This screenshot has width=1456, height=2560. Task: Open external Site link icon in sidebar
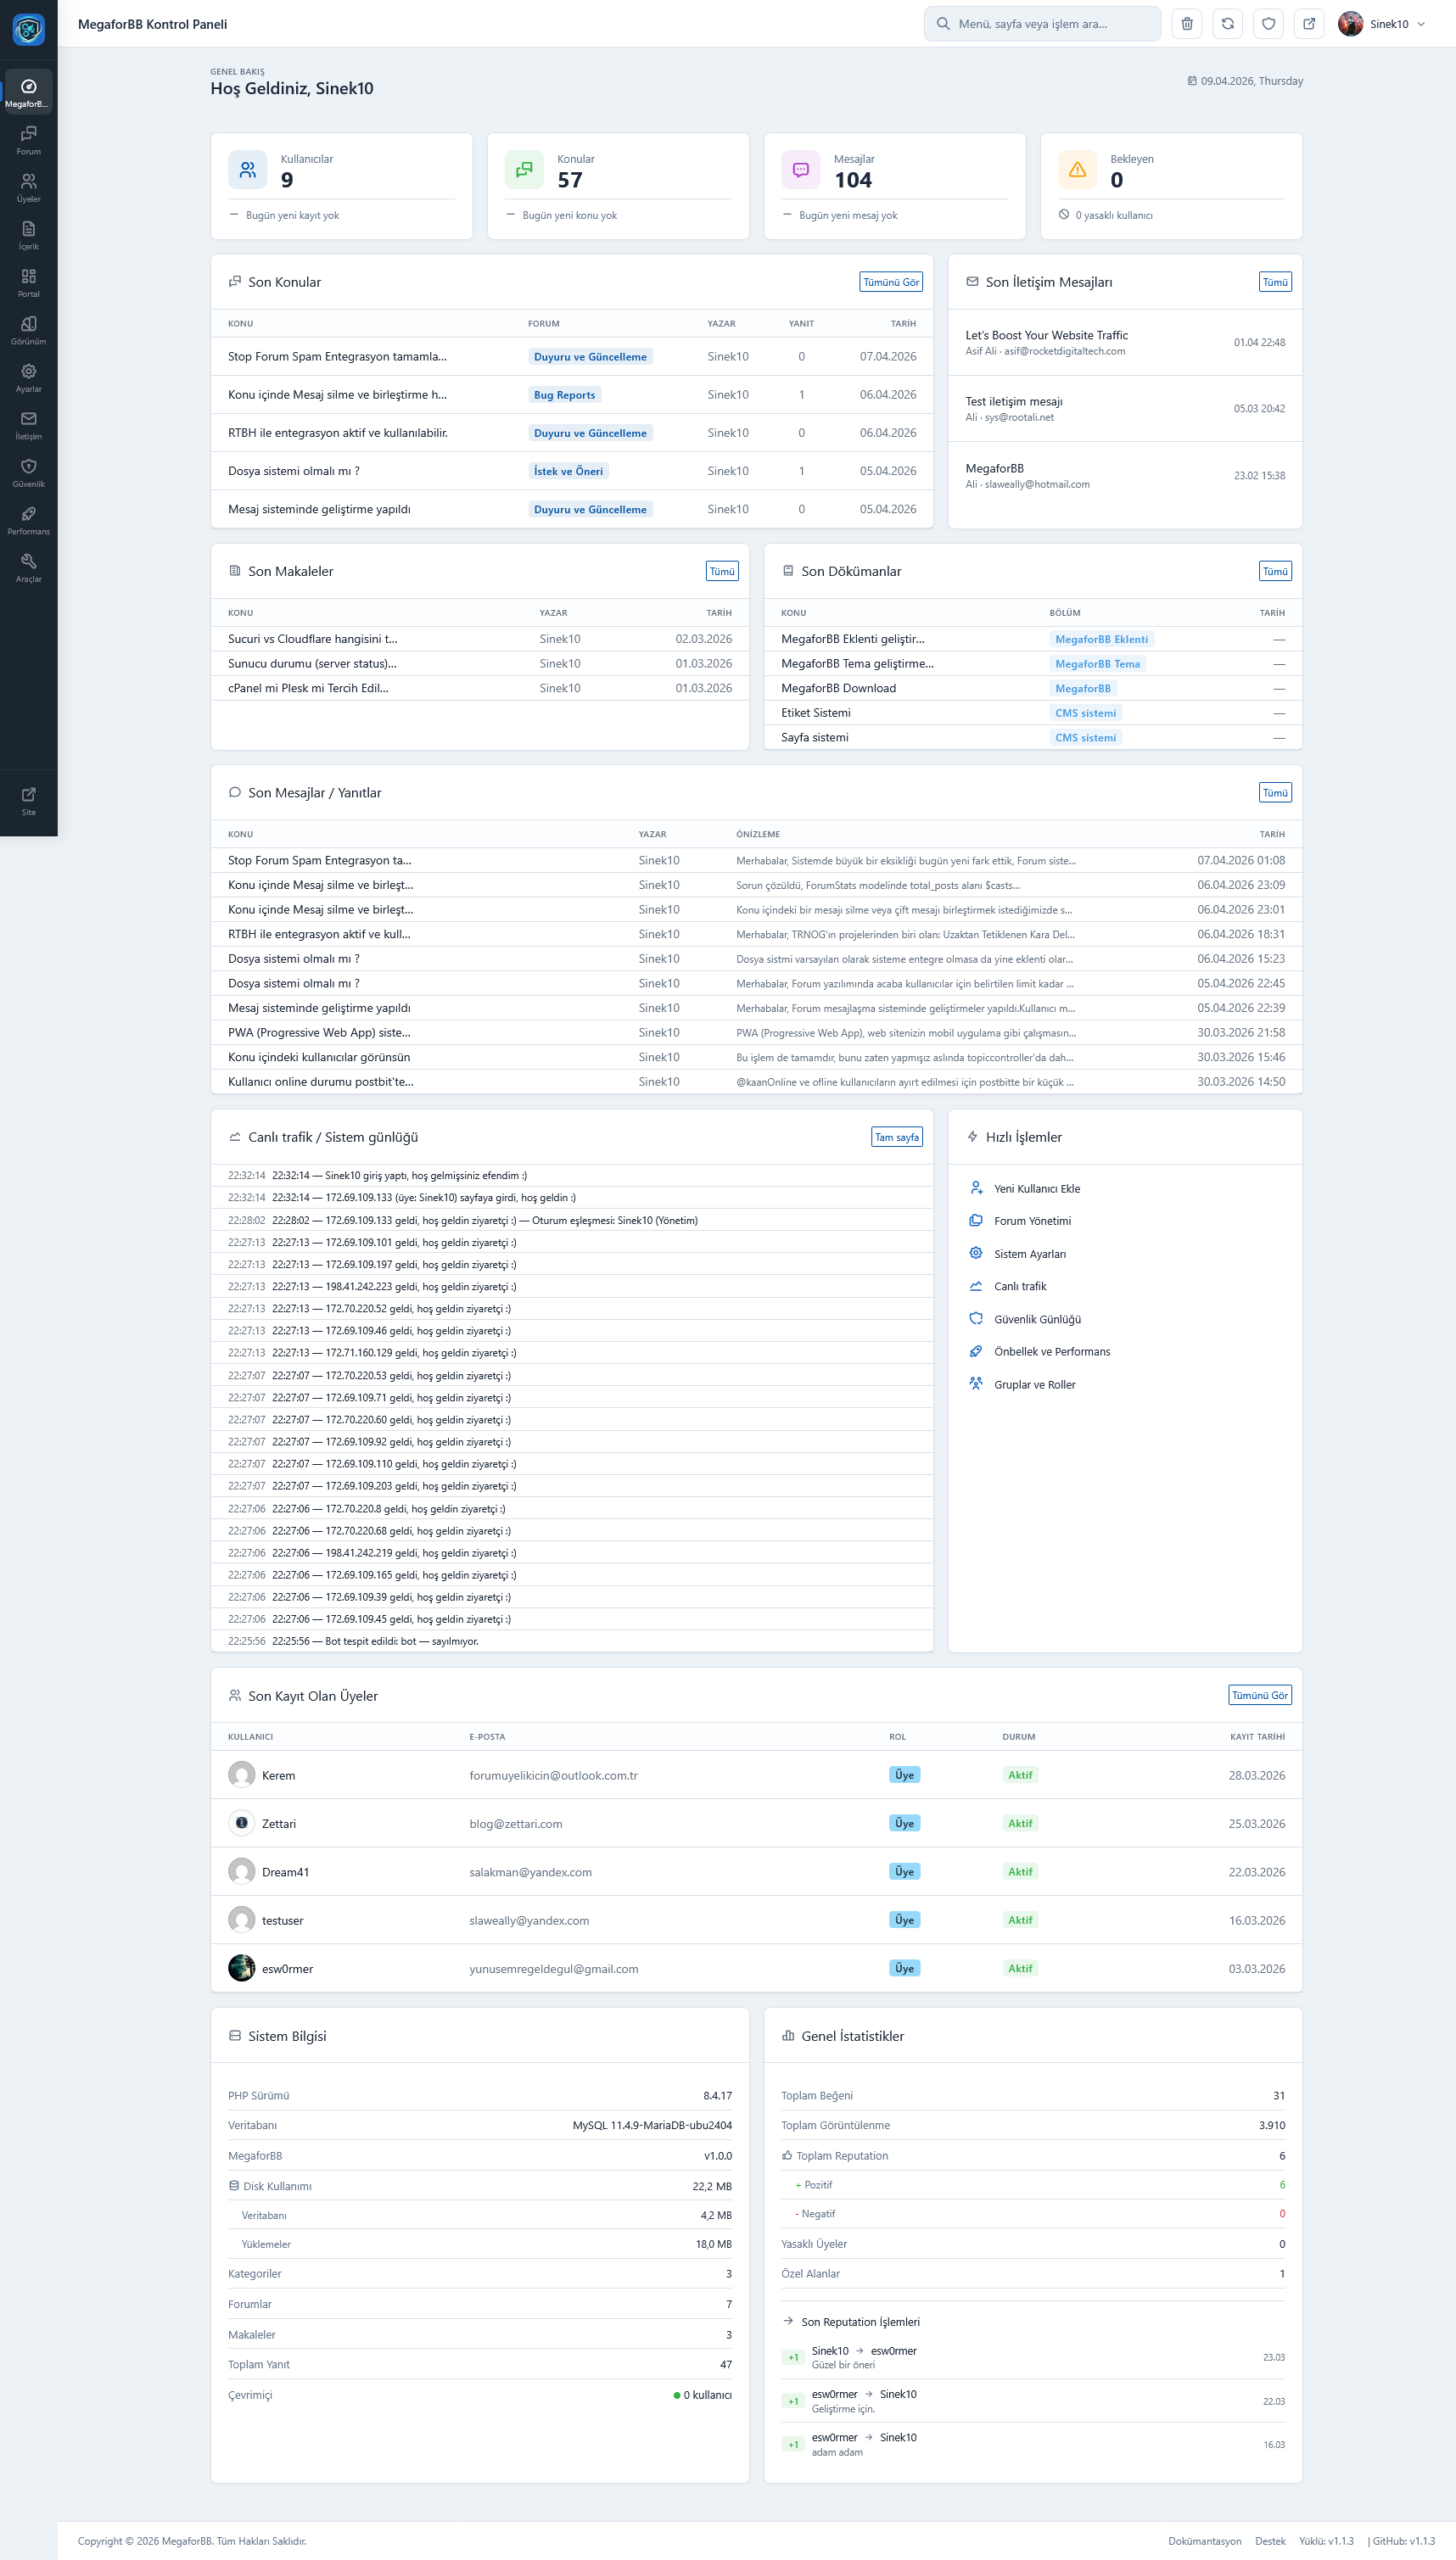click(28, 799)
